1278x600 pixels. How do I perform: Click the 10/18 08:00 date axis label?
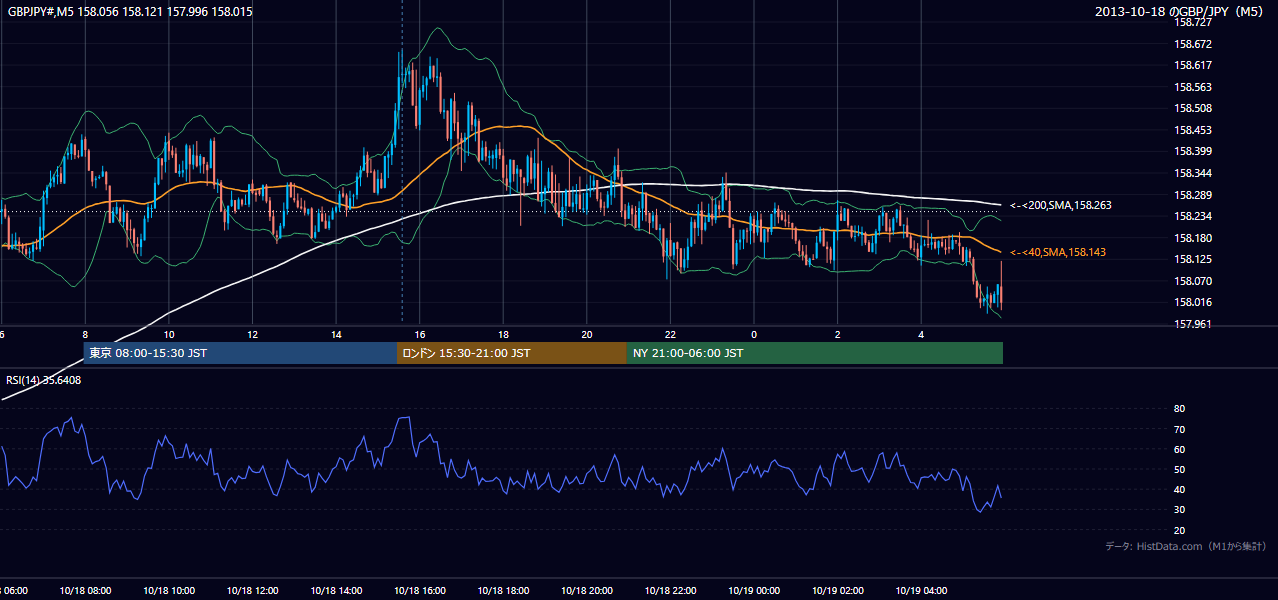click(x=85, y=591)
